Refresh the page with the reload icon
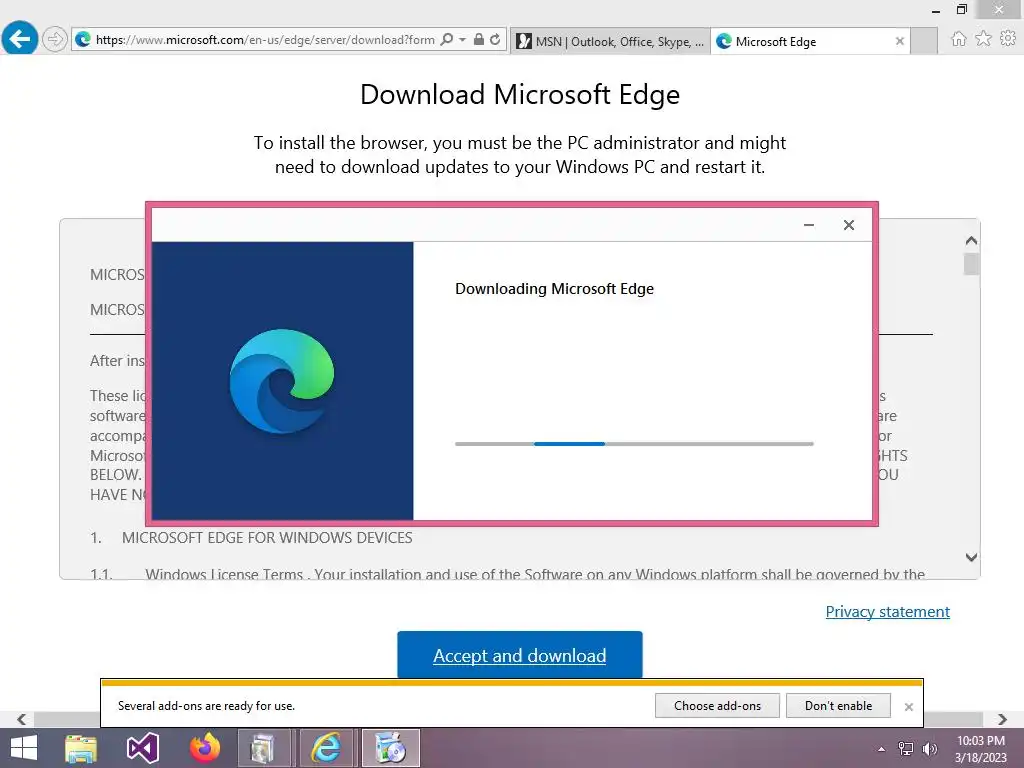The image size is (1024, 768). (x=495, y=39)
